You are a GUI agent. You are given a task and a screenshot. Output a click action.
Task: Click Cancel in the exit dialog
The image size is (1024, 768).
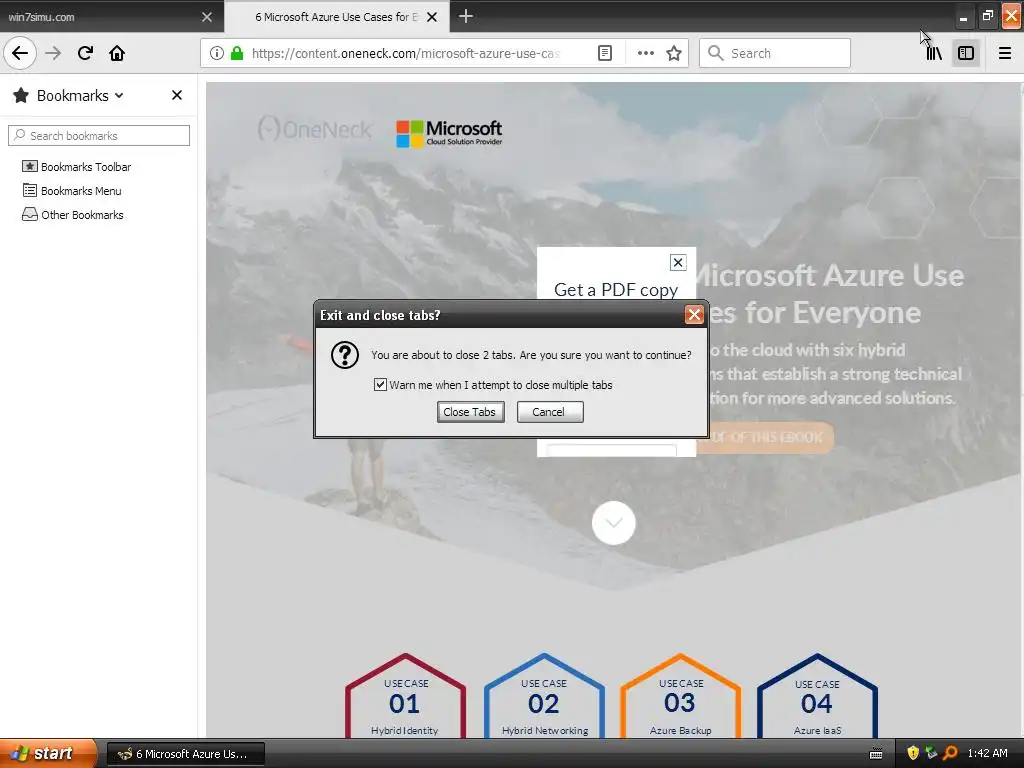click(x=550, y=412)
